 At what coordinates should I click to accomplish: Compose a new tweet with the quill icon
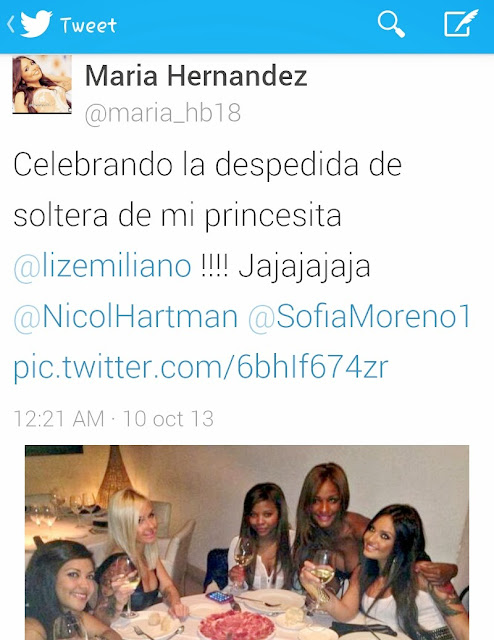tap(461, 23)
